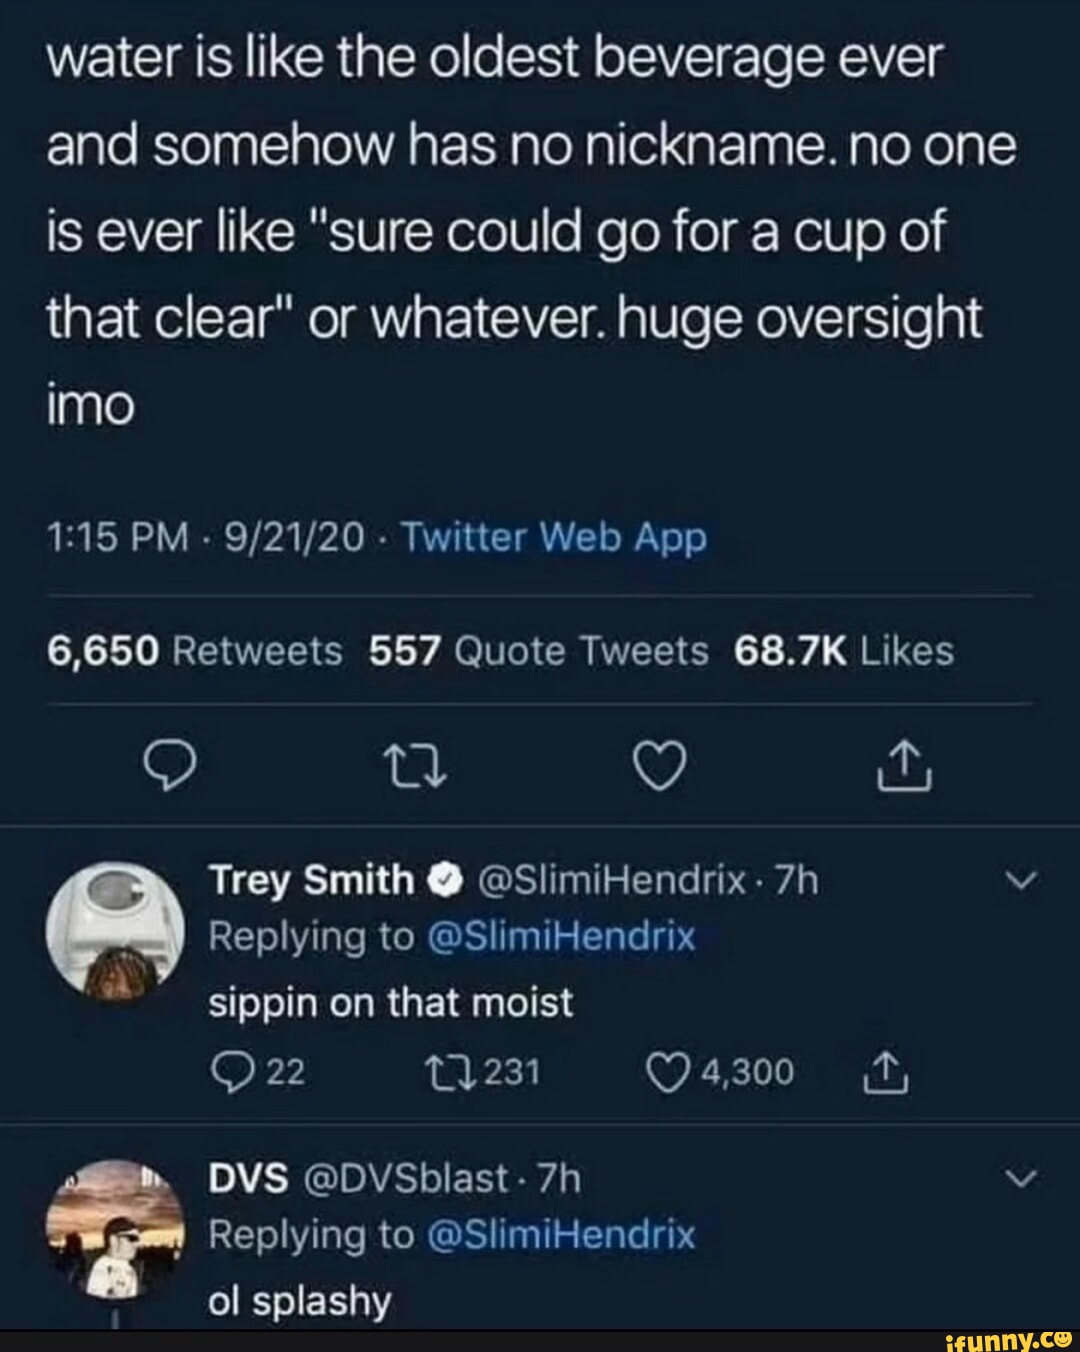Click @SlimiHendrix mention in DVS's reply
This screenshot has height=1352, width=1080.
[x=560, y=1236]
